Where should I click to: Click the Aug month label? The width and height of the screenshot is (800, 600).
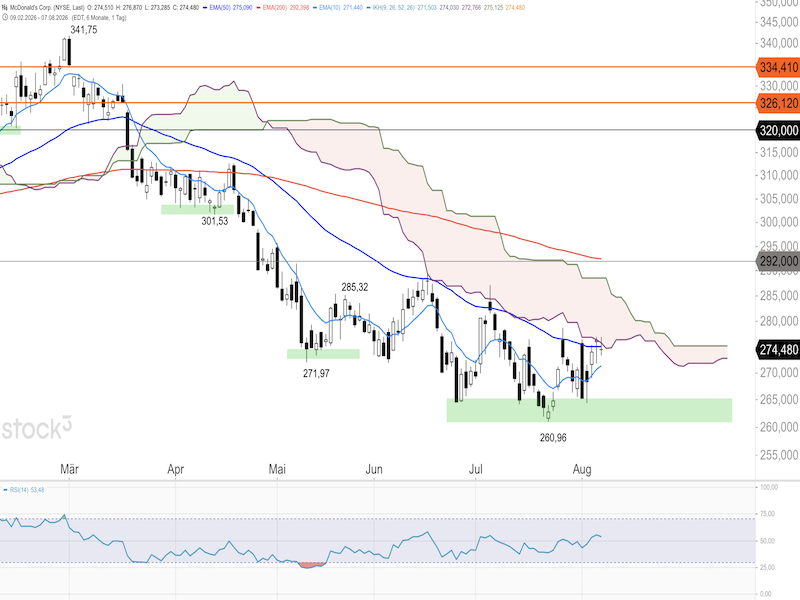click(x=582, y=469)
